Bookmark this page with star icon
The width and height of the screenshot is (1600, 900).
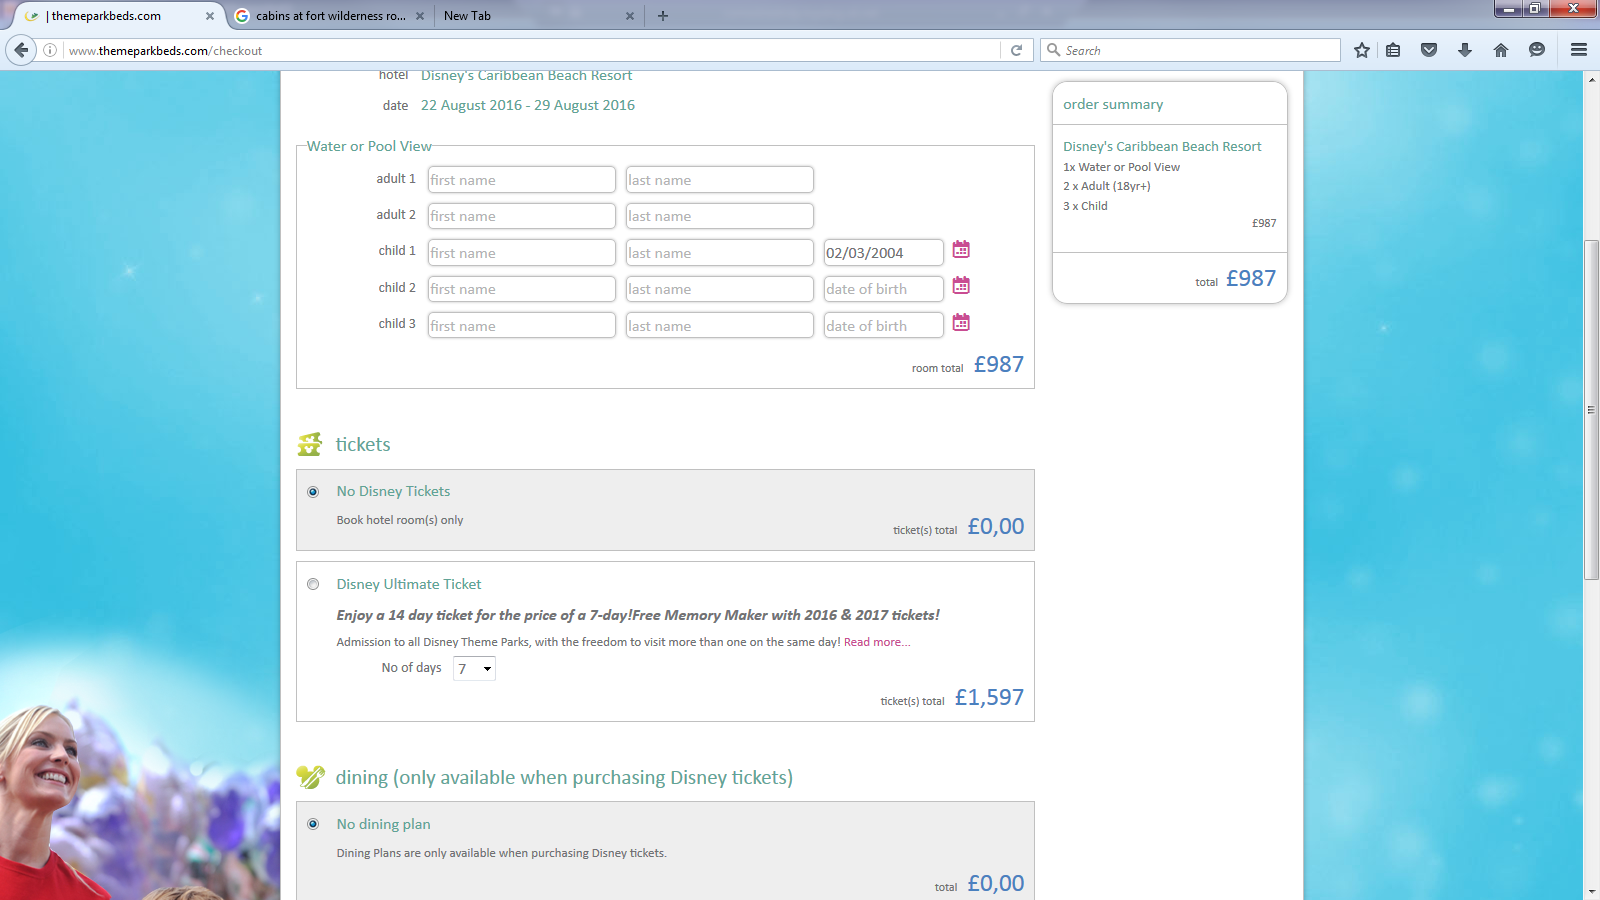(x=1362, y=50)
